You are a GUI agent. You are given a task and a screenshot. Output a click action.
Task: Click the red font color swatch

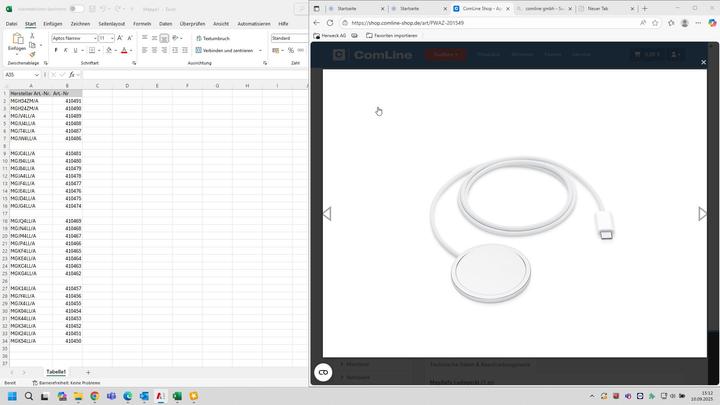tap(123, 50)
